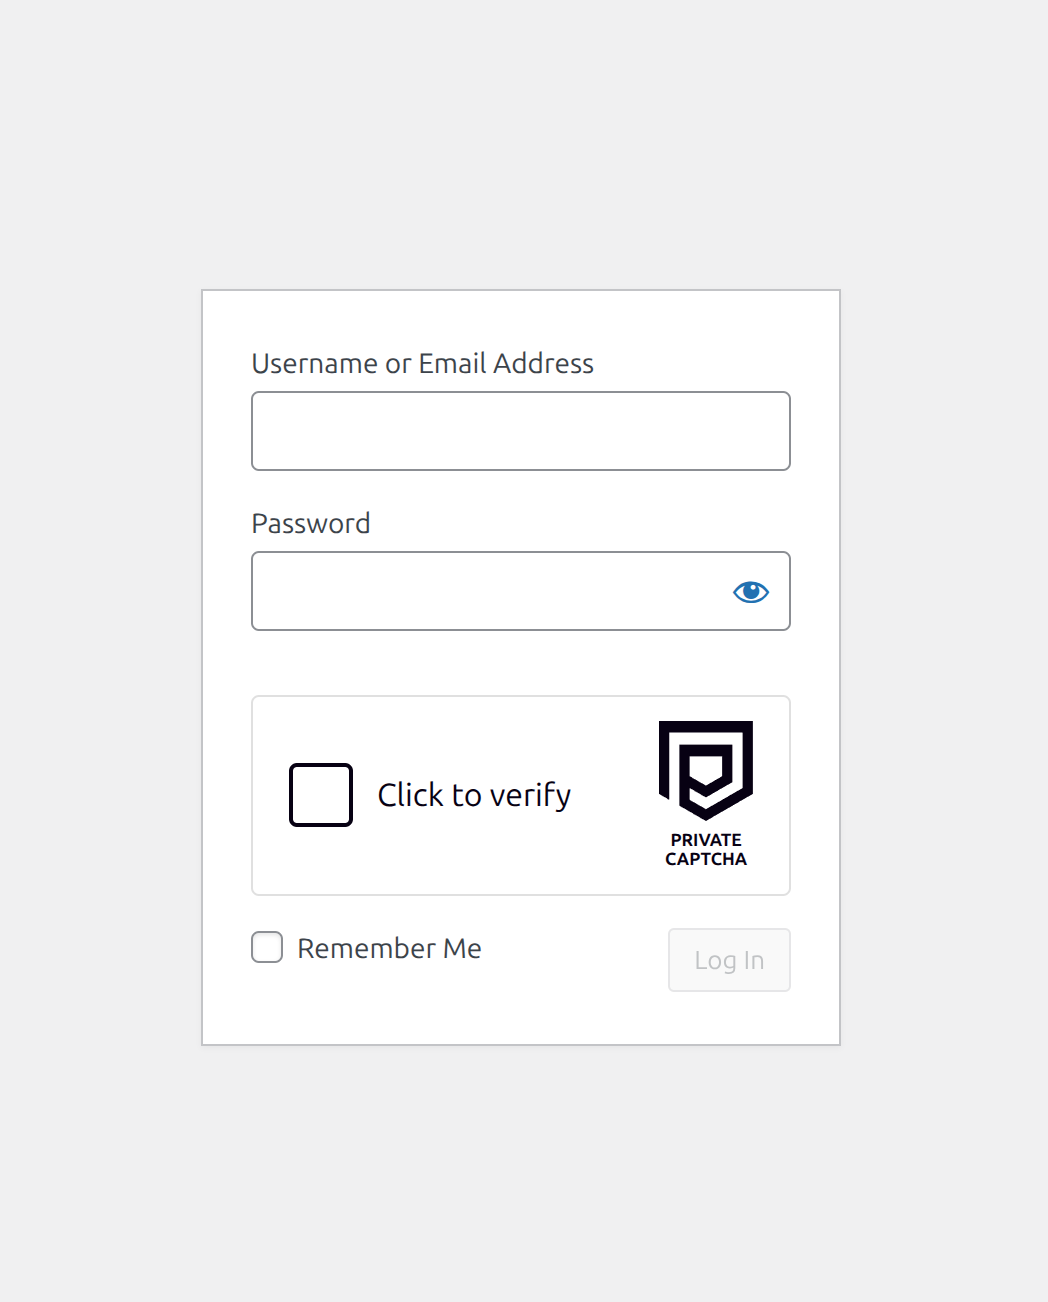Click the Private Captcha shield logo
This screenshot has height=1302, width=1048.
706,768
